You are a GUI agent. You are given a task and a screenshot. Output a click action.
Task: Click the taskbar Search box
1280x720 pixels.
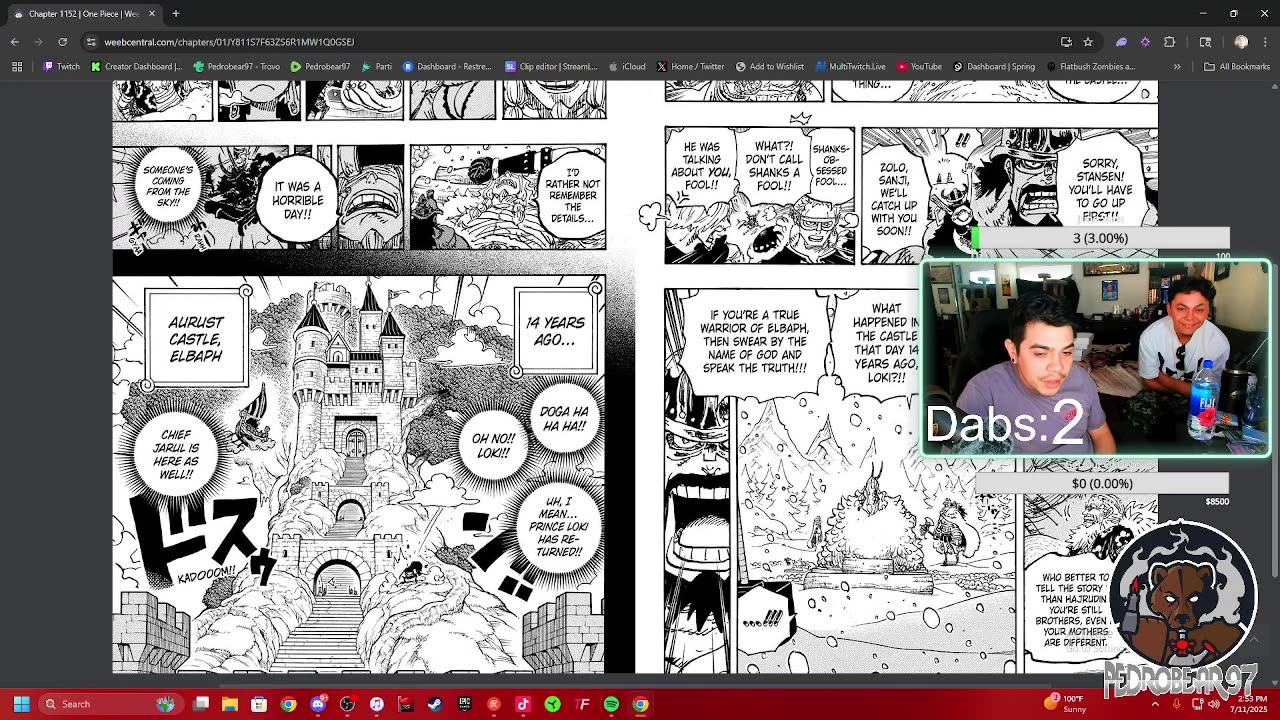coord(110,704)
